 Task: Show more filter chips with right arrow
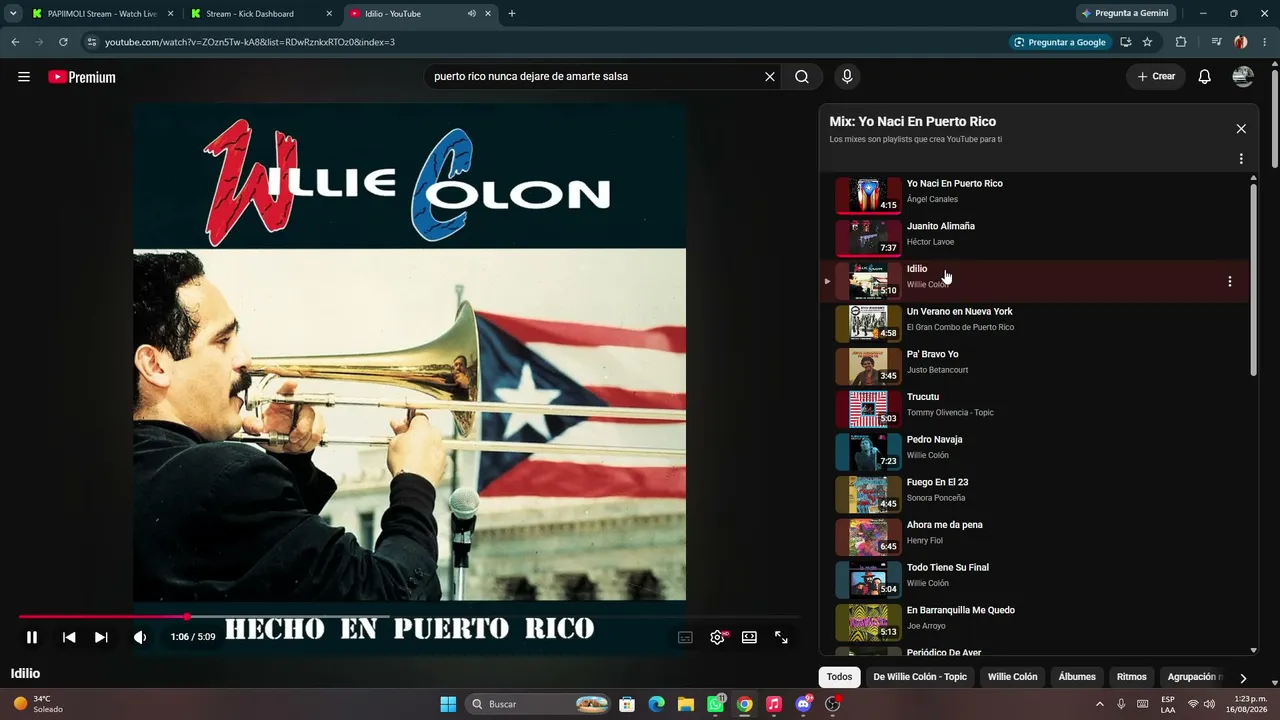1243,678
